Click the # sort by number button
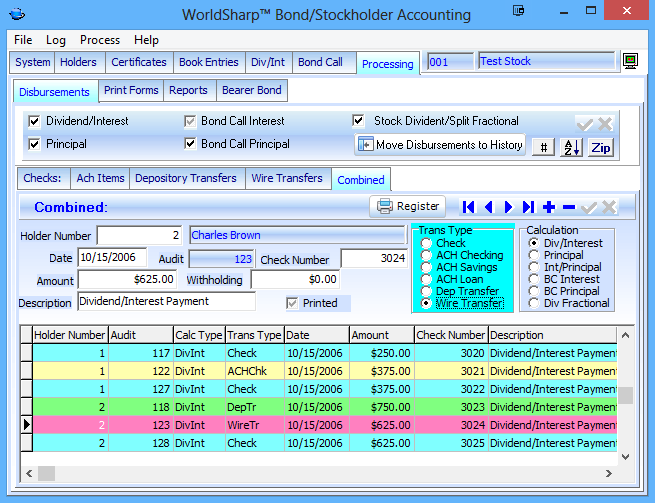The height and width of the screenshot is (503, 655). pos(542,147)
